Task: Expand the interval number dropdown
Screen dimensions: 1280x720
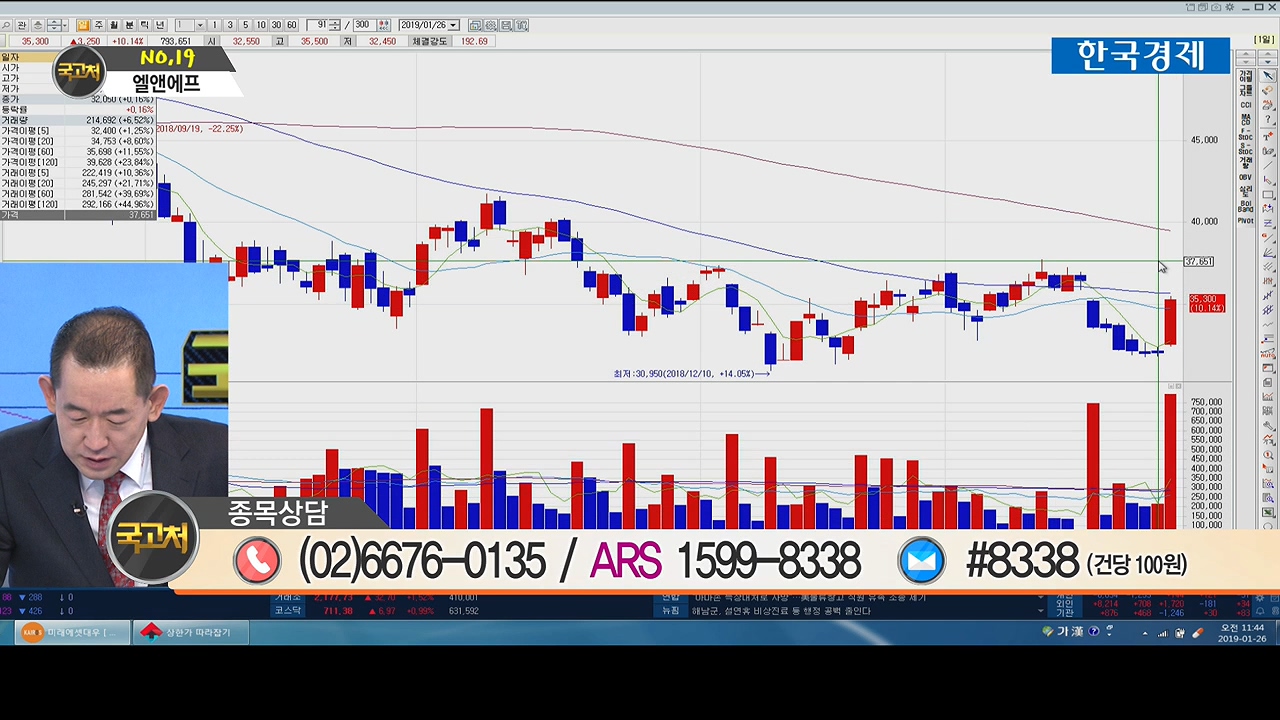Action: tap(200, 25)
